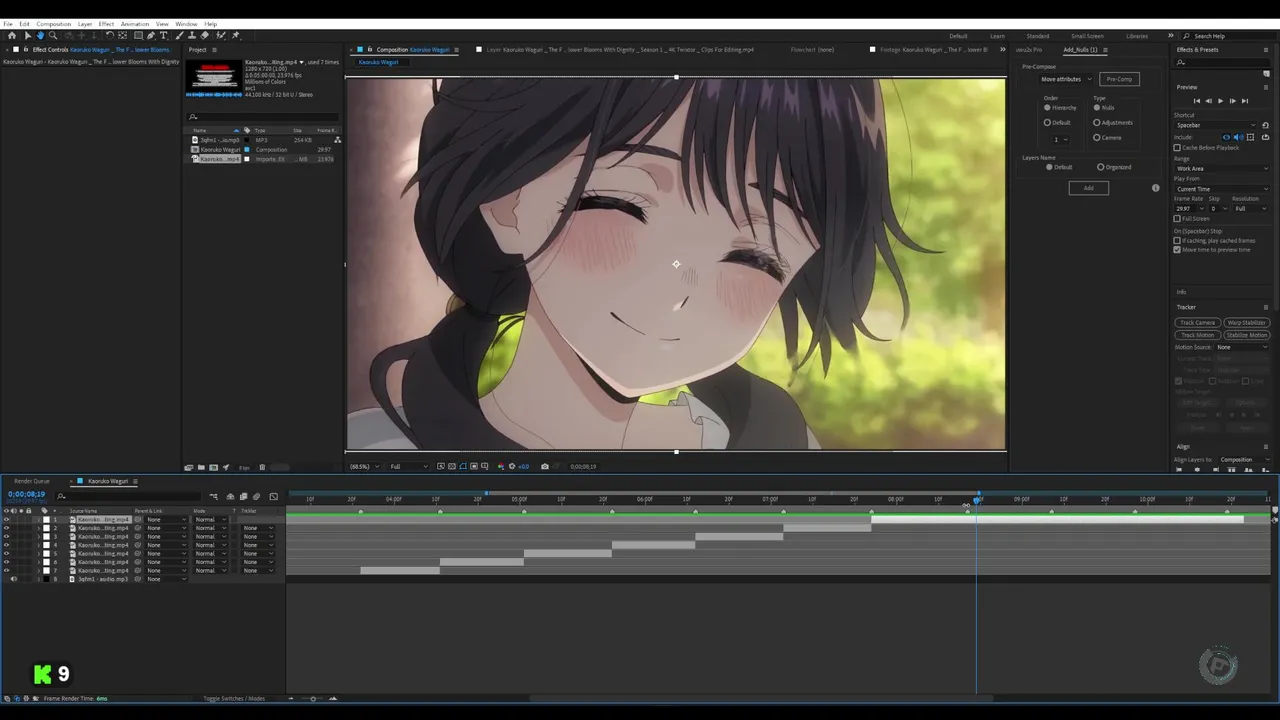1280x720 pixels.
Task: Jump to first frame in Preview panel
Action: click(x=1197, y=101)
